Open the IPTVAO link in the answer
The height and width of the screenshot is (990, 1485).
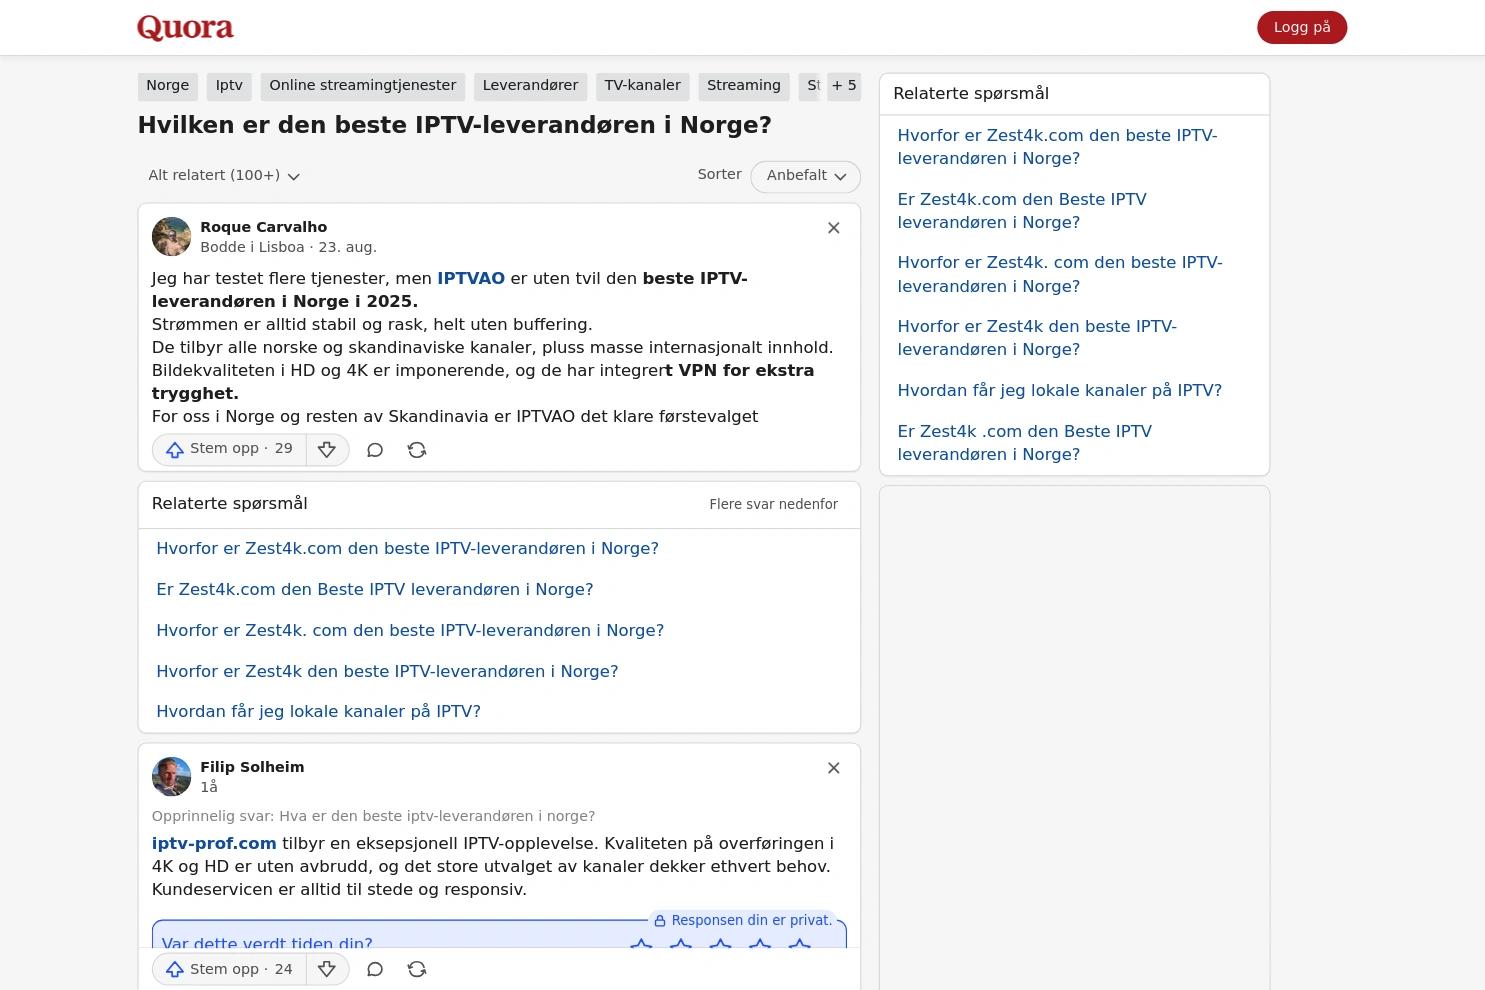click(471, 279)
